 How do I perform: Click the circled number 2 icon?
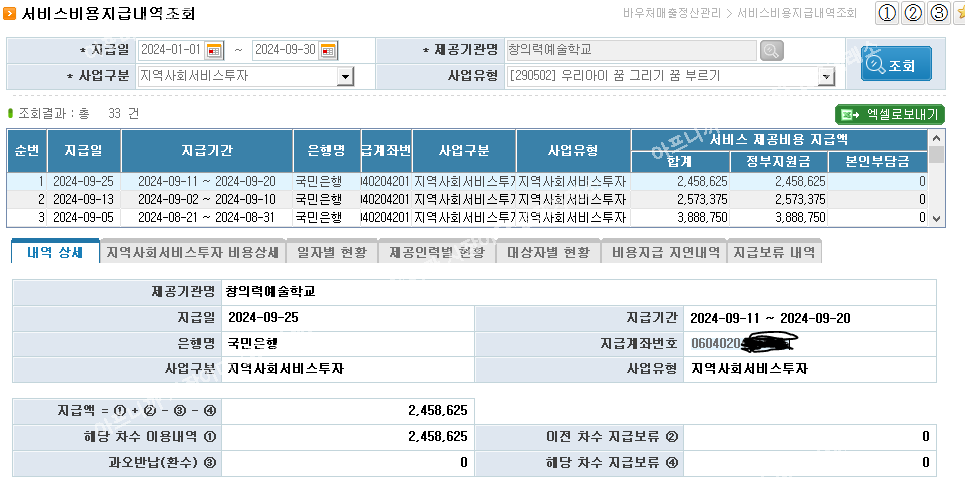(x=913, y=13)
